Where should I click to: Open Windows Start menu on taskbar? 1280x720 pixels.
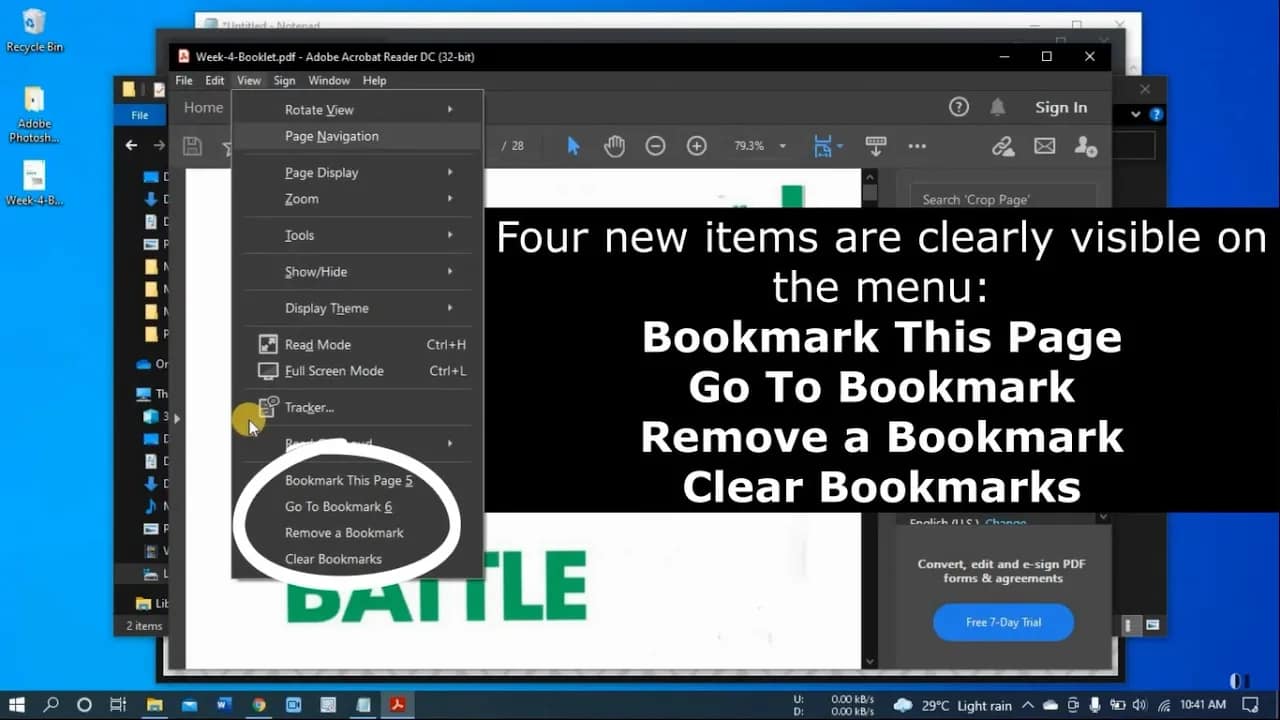click(17, 705)
